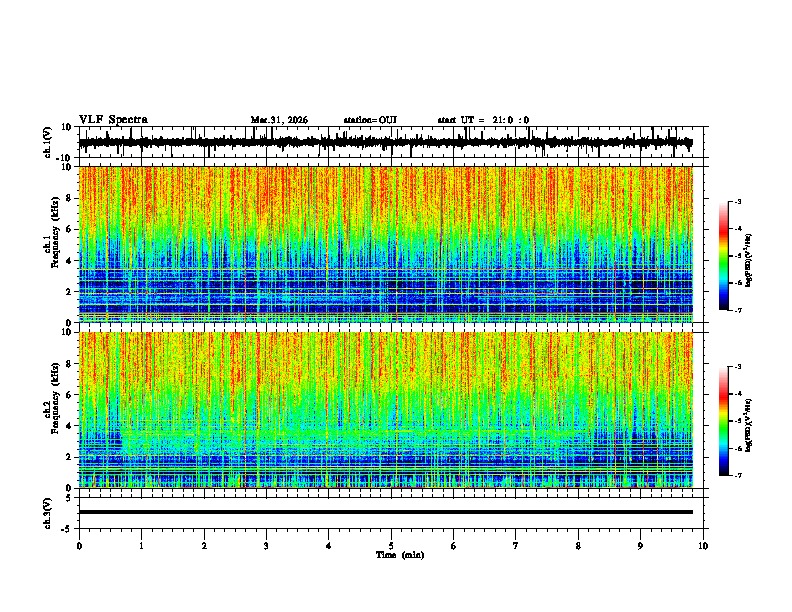Click the "ch.3(V)" axis label
792x612 pixels.
click(x=48, y=513)
